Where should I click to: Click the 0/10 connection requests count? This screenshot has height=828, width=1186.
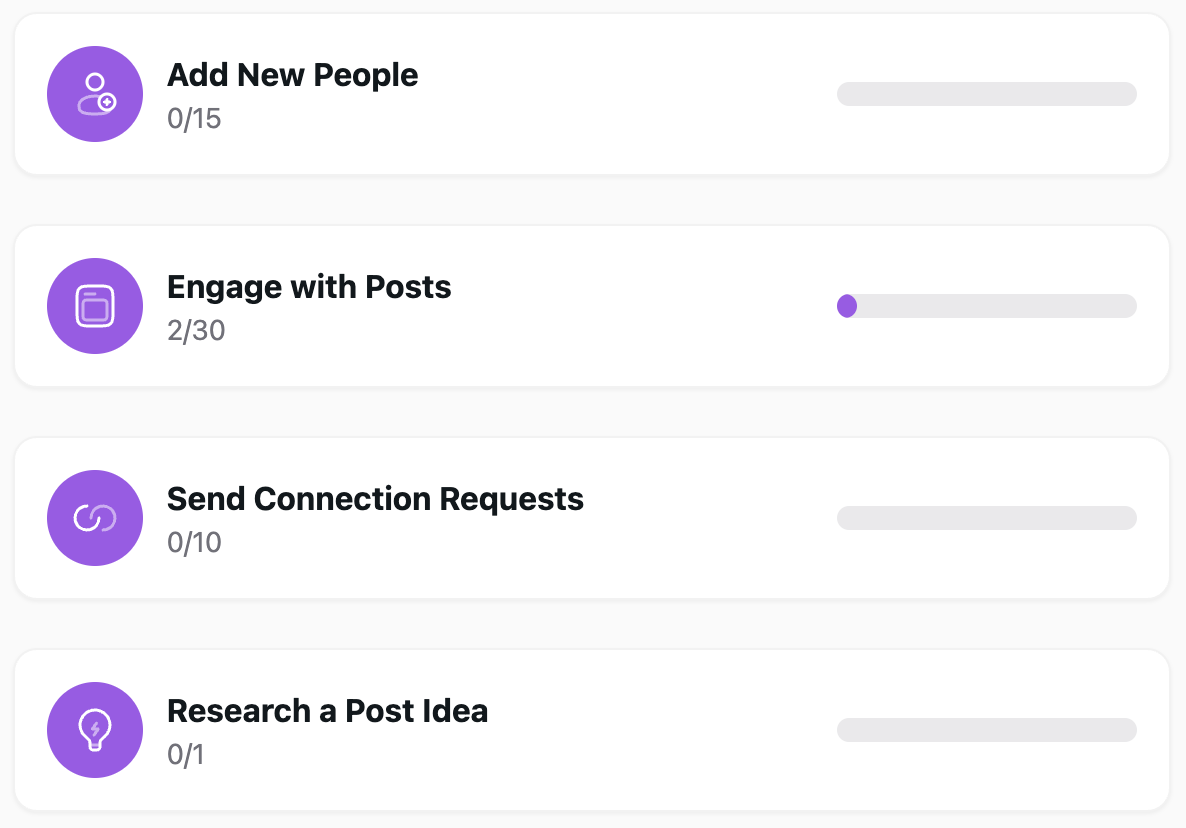194,543
